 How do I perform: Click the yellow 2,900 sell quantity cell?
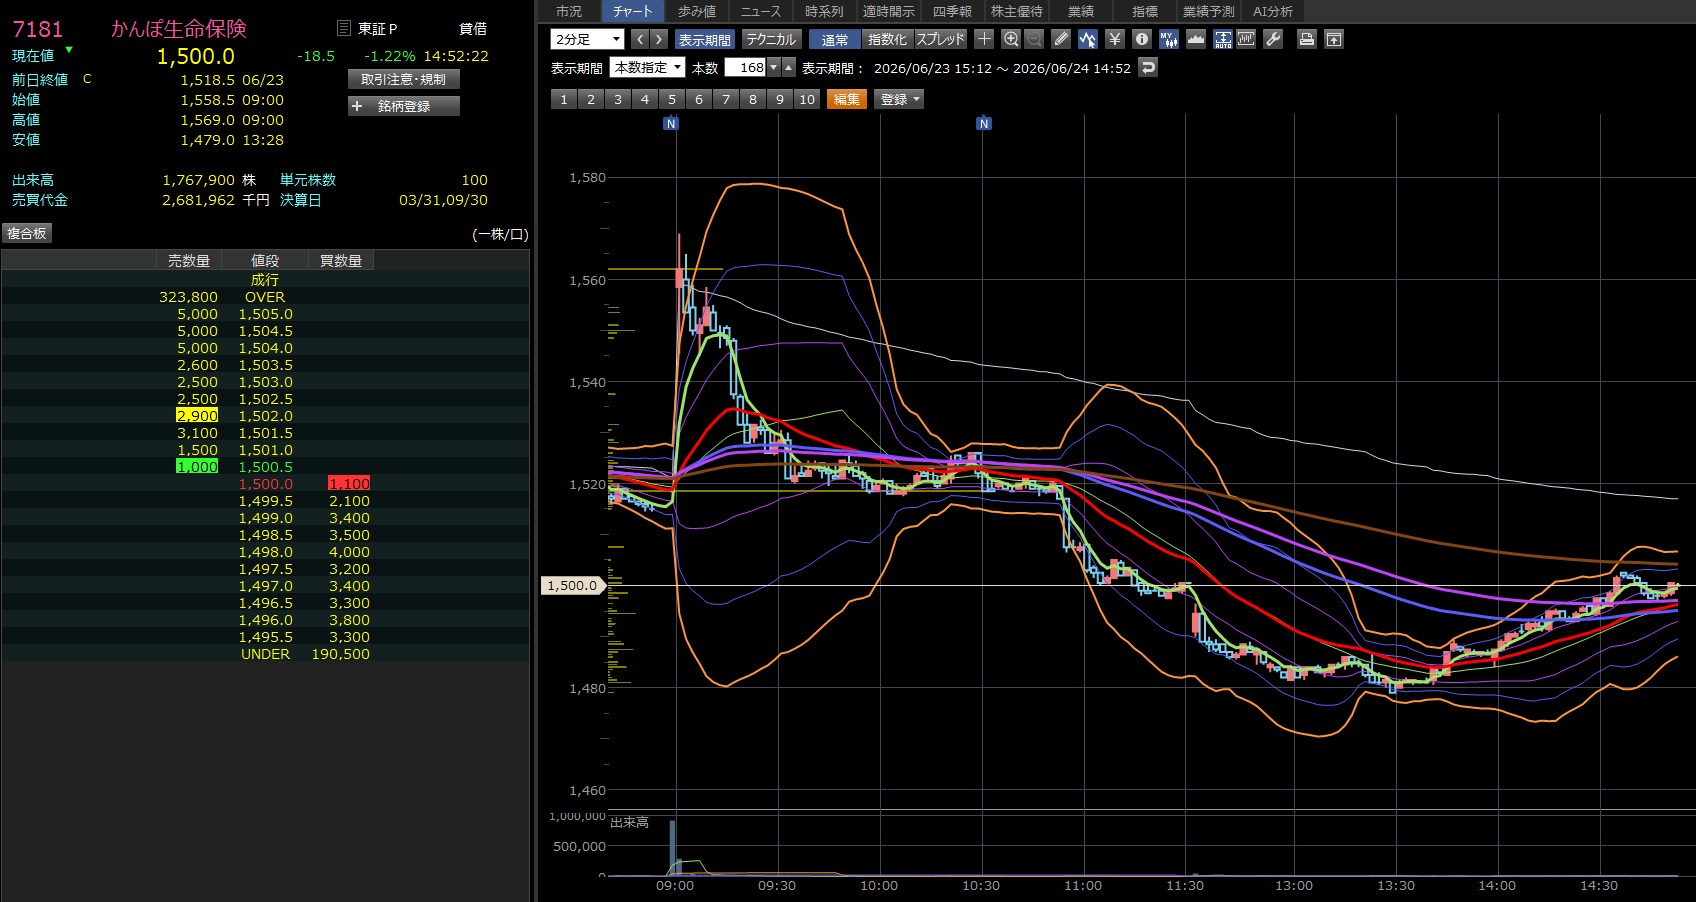pyautogui.click(x=197, y=416)
